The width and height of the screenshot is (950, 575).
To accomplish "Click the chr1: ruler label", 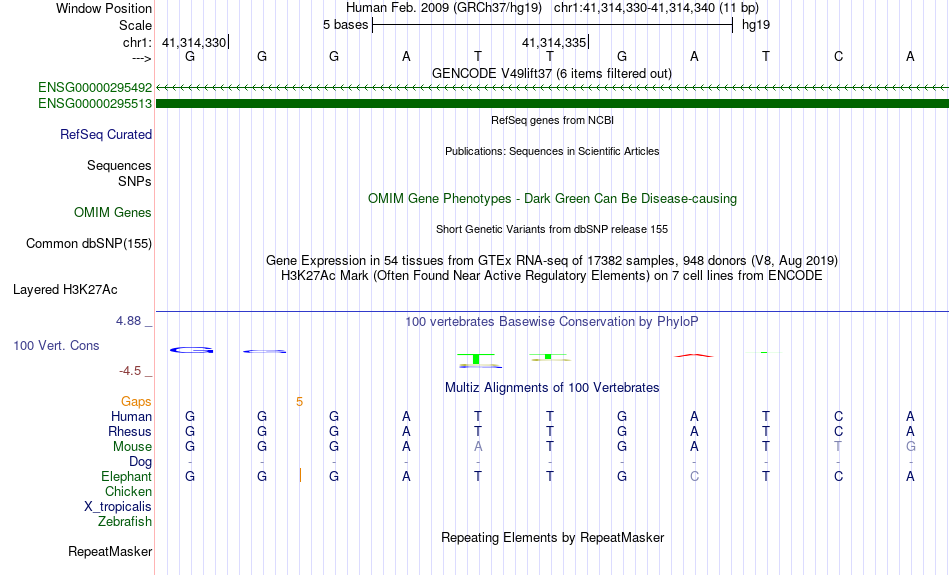I will coord(138,42).
